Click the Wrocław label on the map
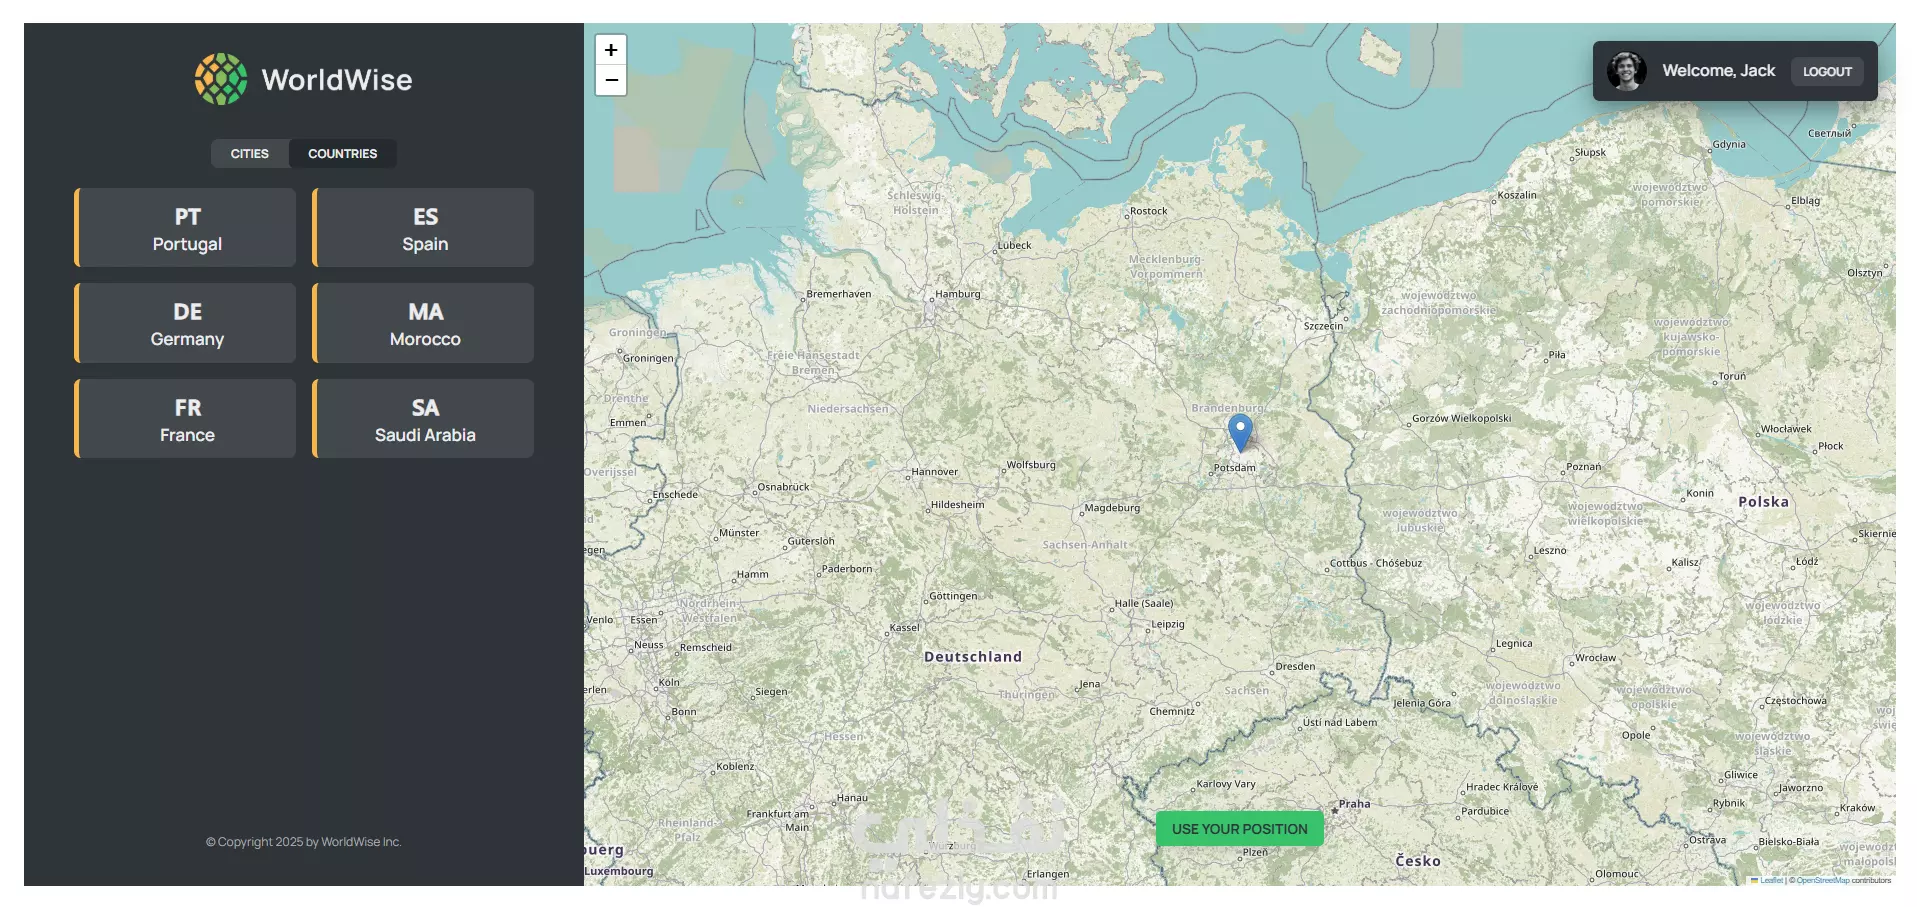Viewport: 1917px width, 907px height. click(1595, 658)
